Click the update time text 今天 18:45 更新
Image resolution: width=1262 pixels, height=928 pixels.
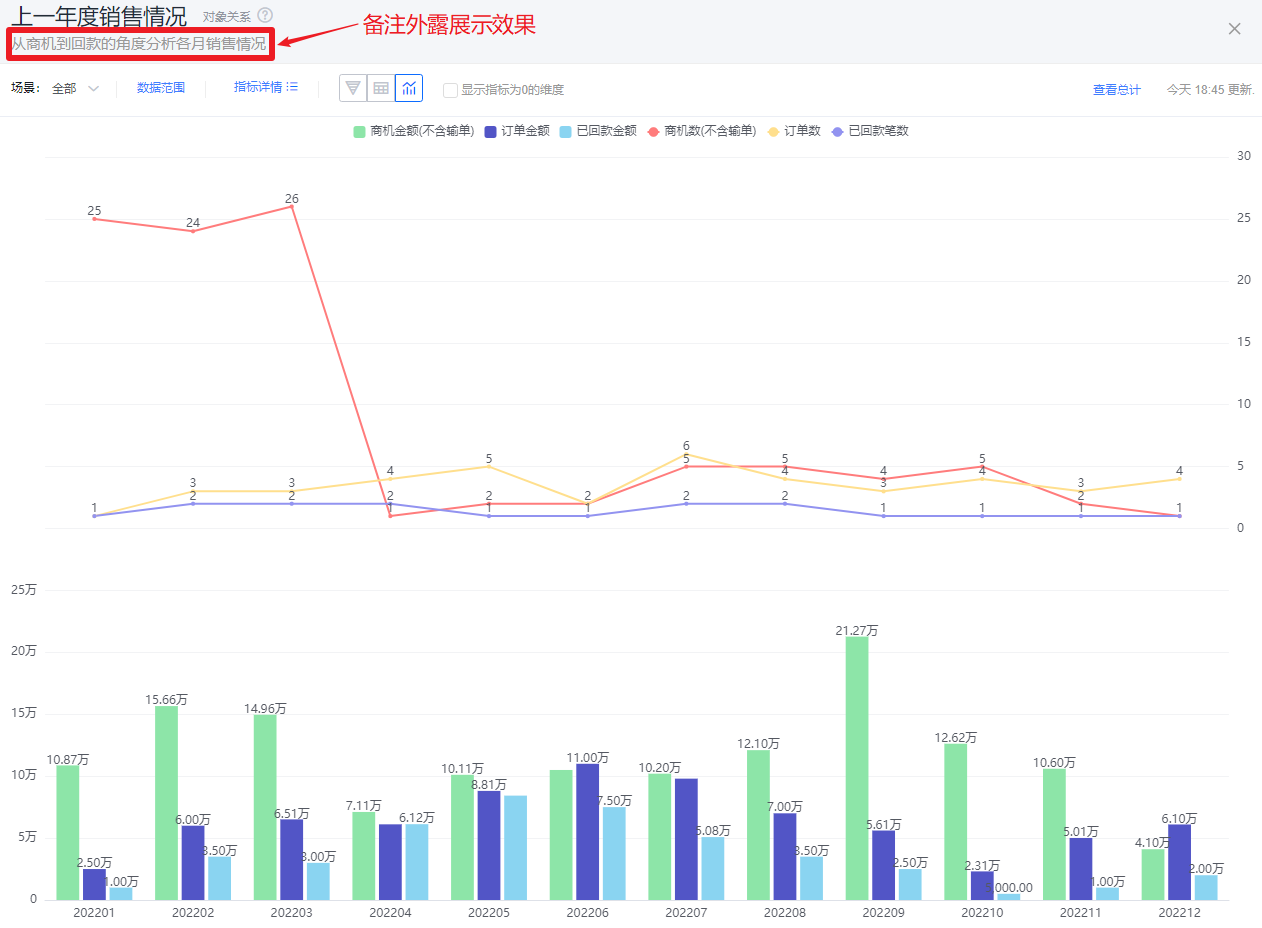click(x=1210, y=90)
